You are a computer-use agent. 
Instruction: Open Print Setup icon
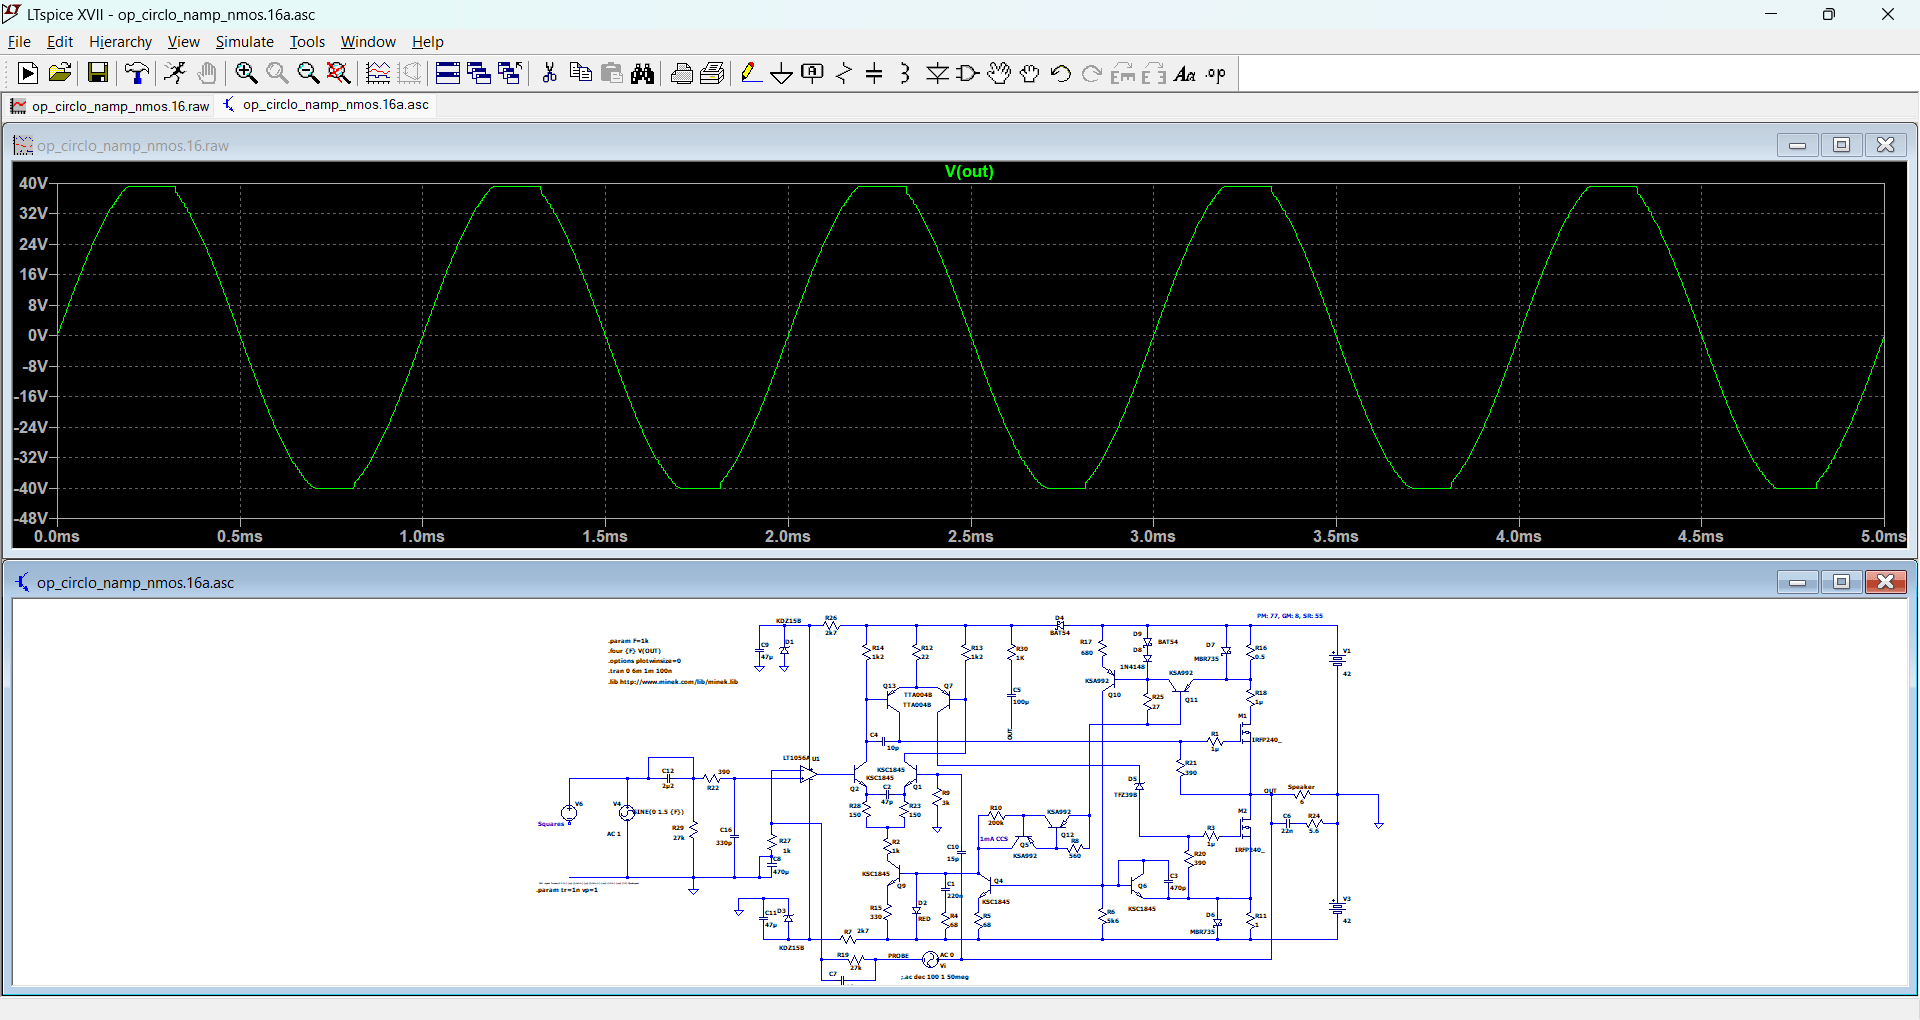tap(713, 73)
